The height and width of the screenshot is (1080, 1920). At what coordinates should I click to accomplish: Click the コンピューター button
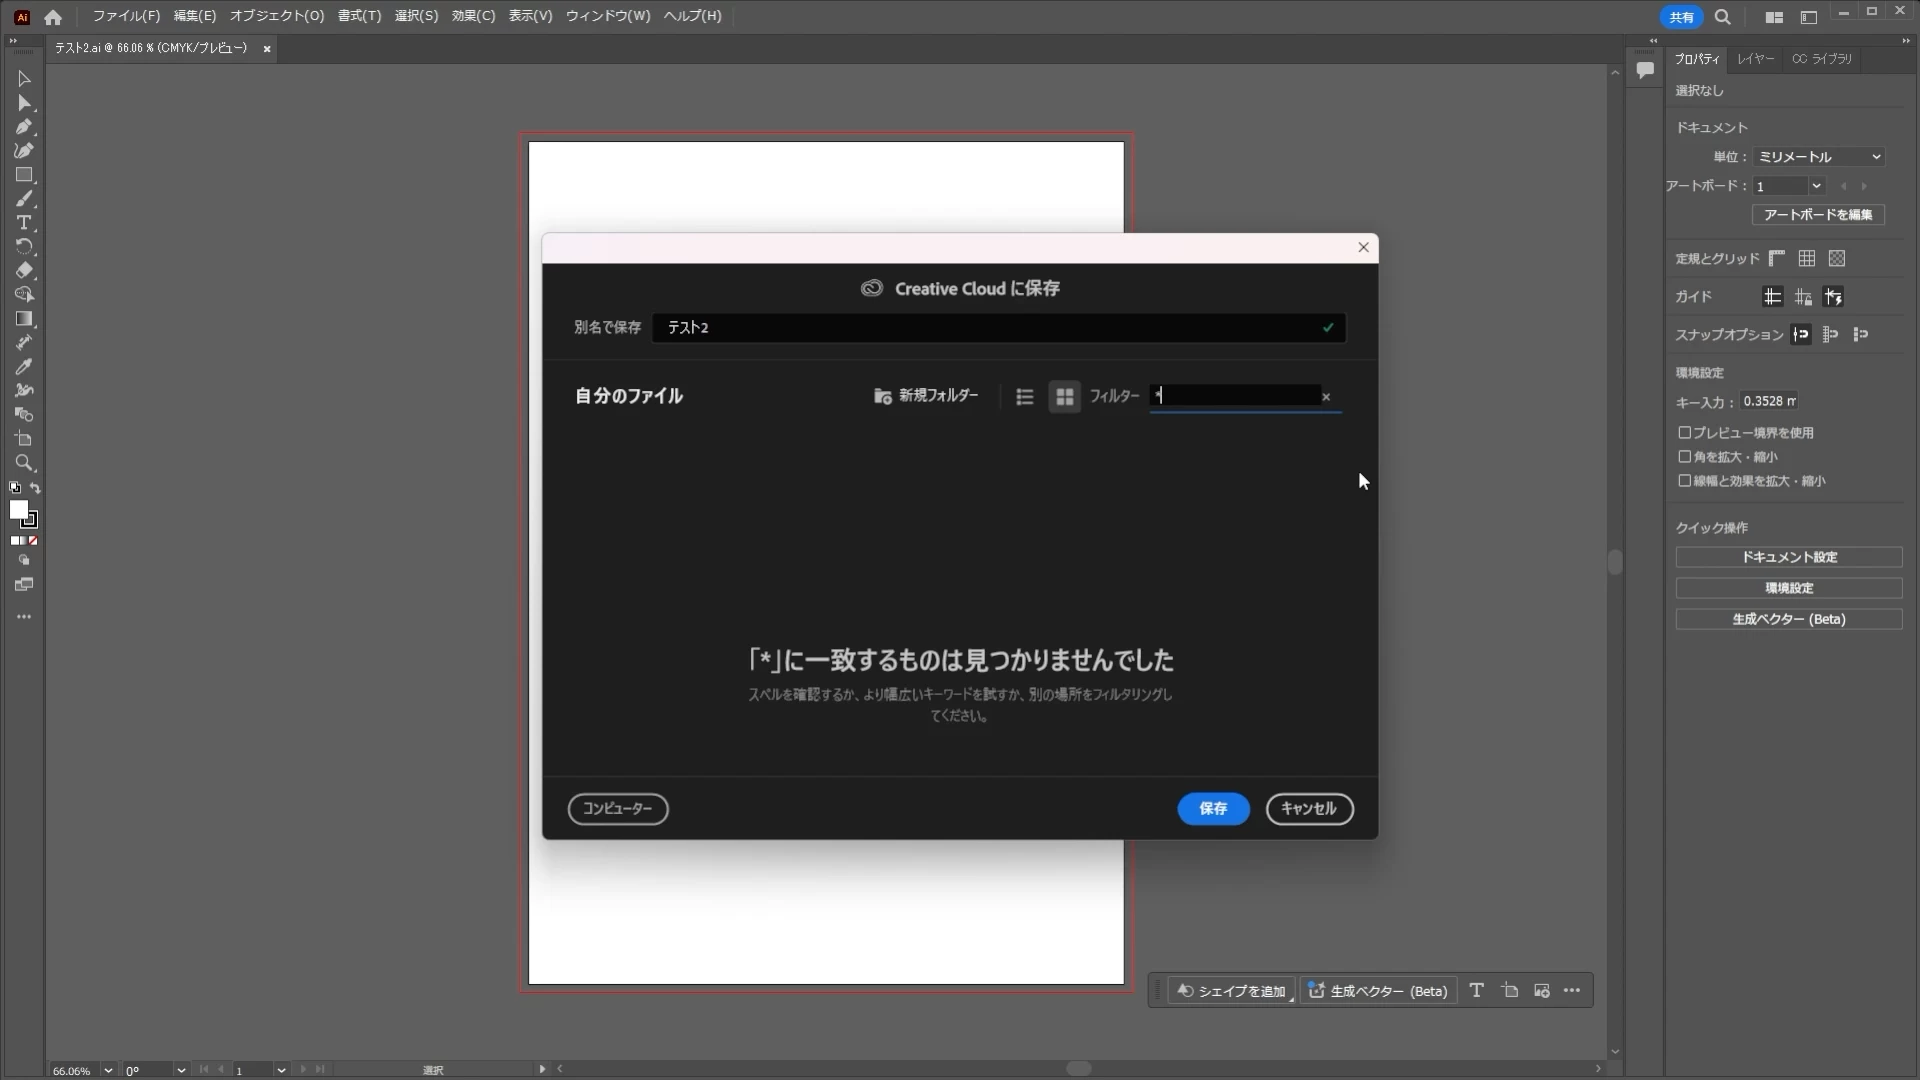pyautogui.click(x=618, y=809)
